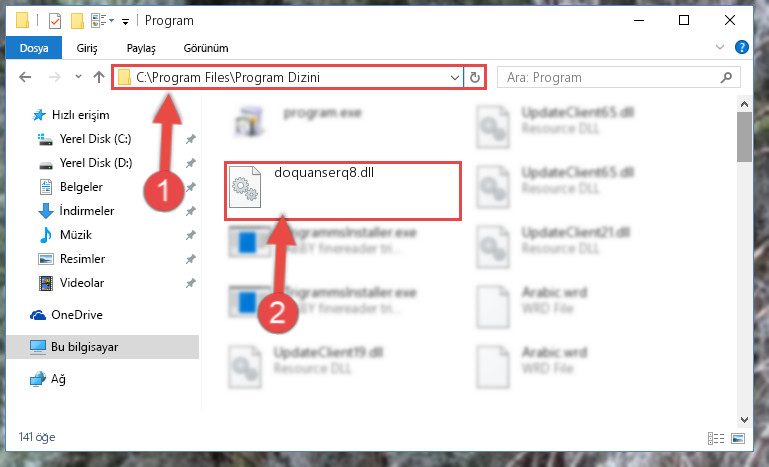Open İndirmeler in the sidebar
Screen dimensions: 769x467
coord(86,211)
